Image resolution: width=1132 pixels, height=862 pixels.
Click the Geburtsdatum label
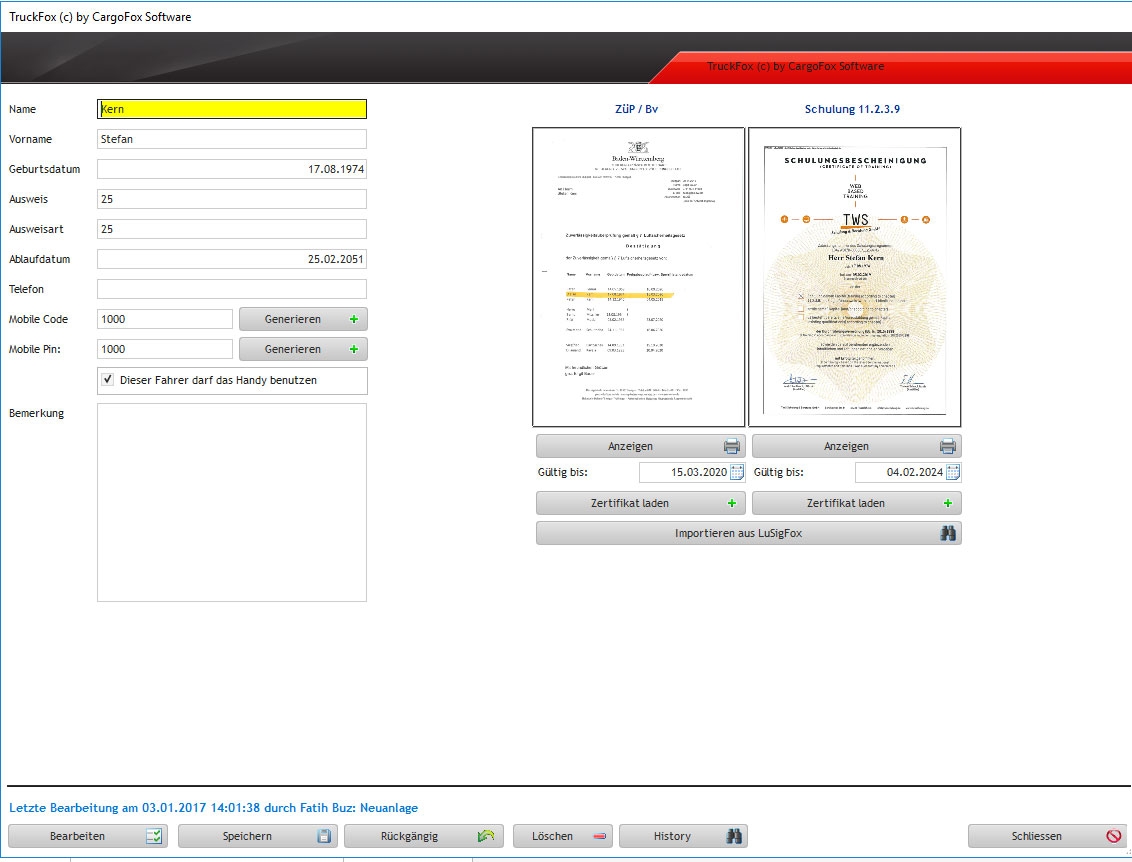(x=44, y=169)
